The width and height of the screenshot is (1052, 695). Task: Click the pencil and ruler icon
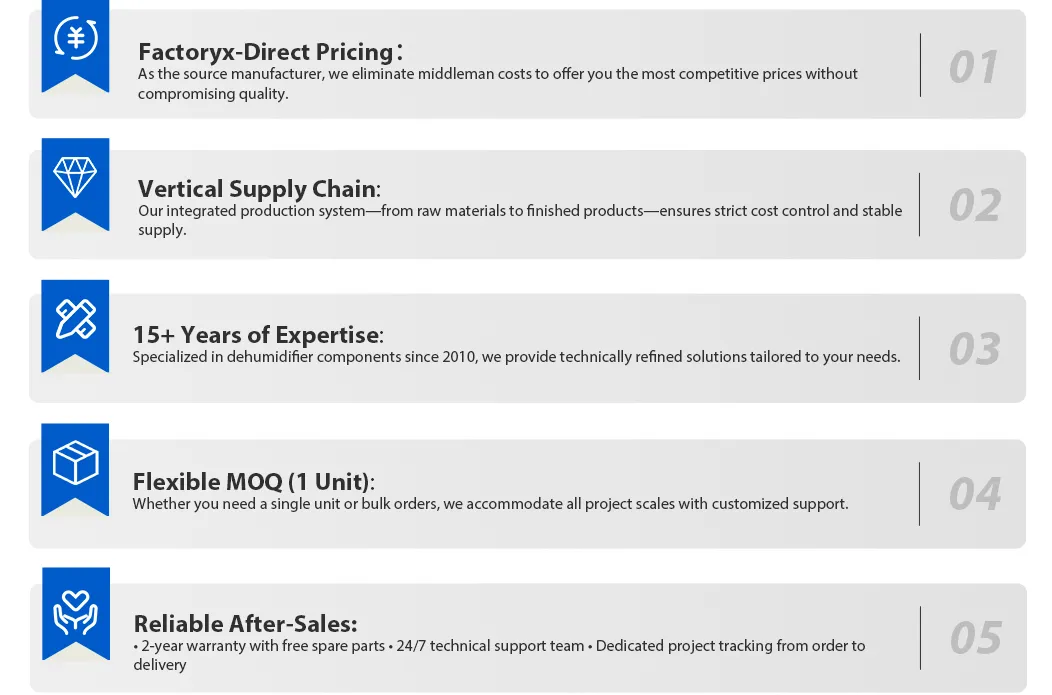pos(75,319)
